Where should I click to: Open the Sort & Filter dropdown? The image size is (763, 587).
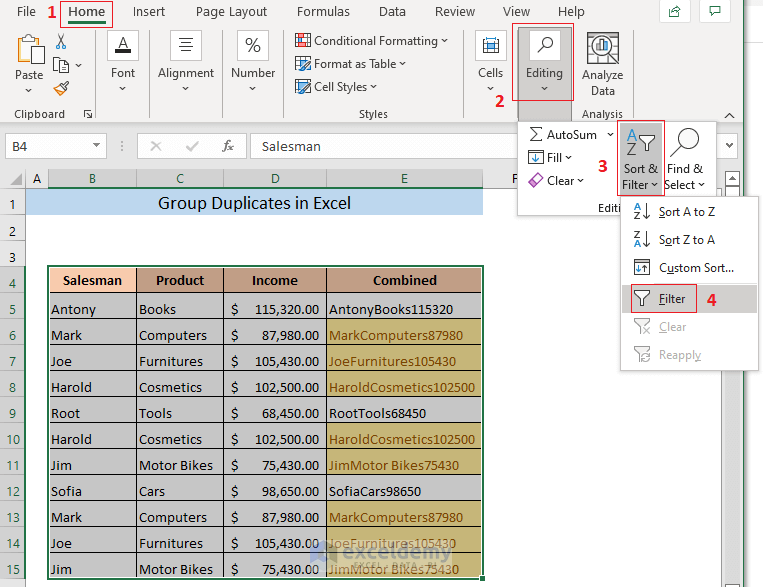[x=640, y=159]
